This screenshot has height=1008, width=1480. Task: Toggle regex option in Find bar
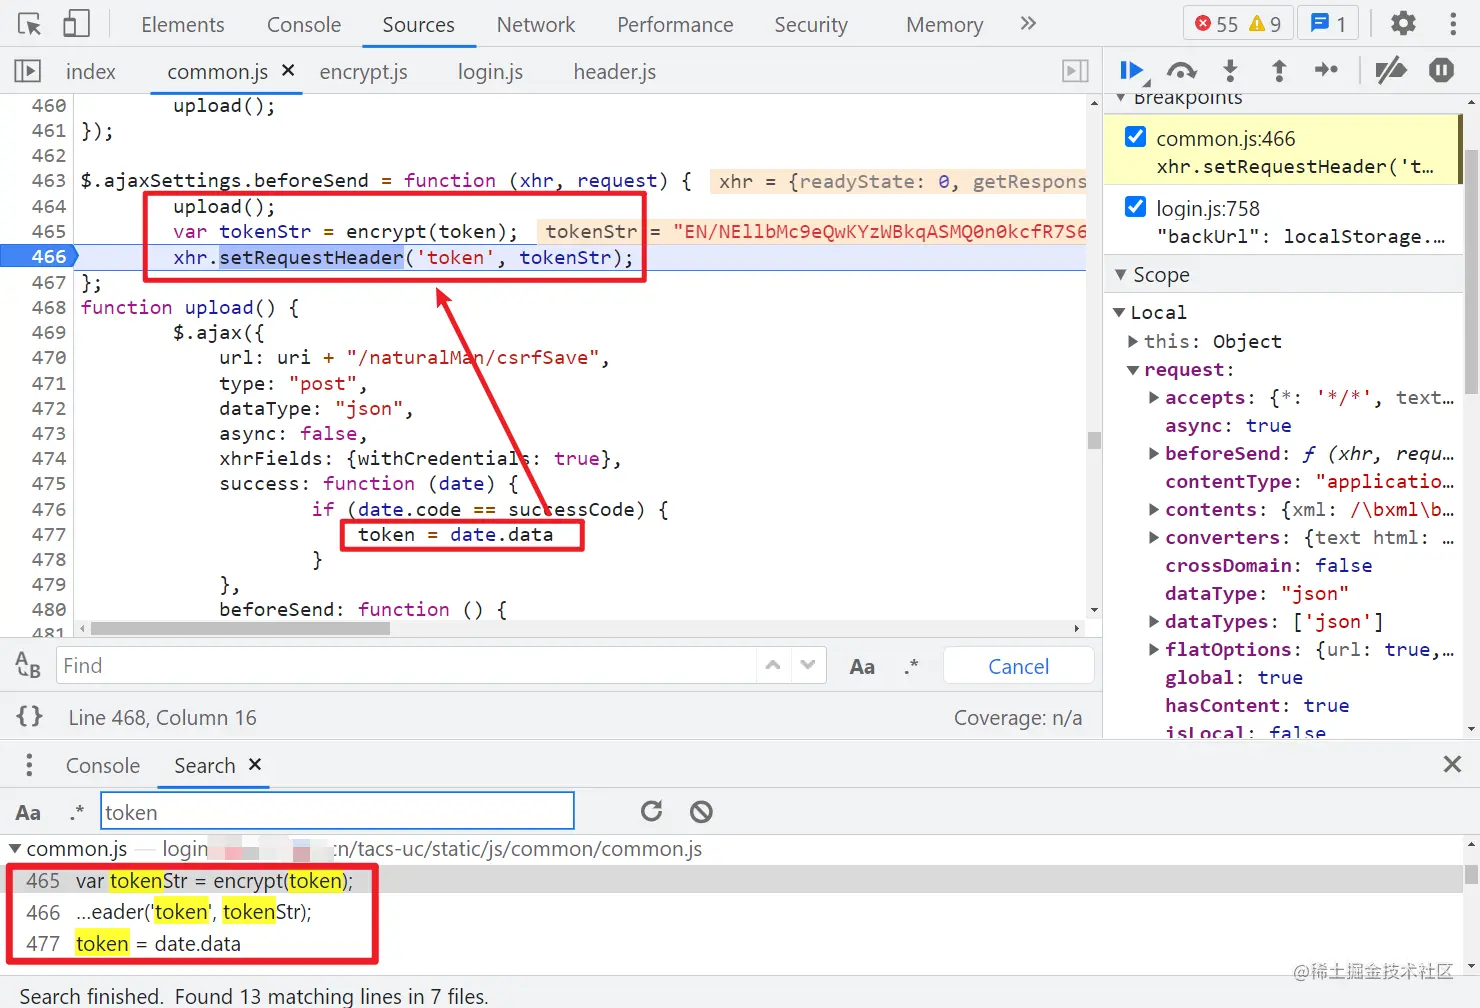(911, 666)
